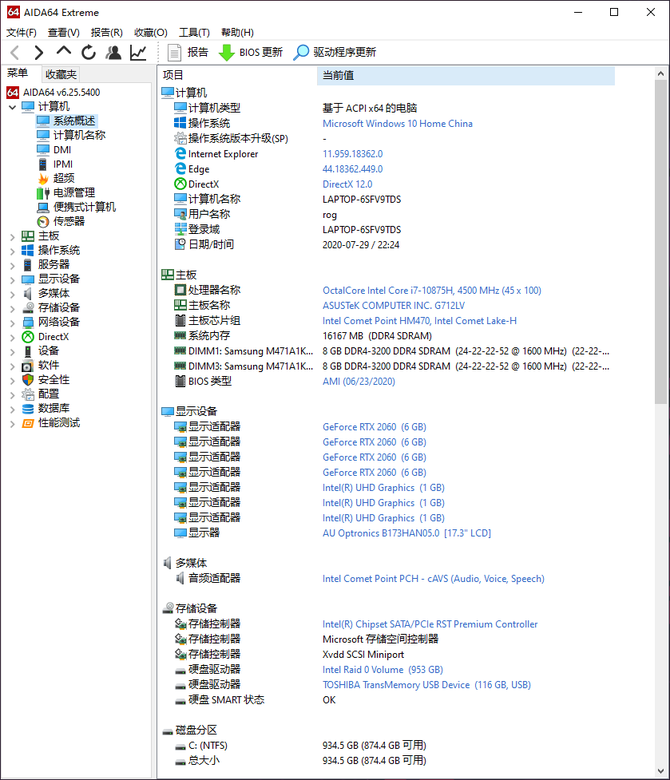
Task: Open 报告 report wizard from toolbar
Action: [x=187, y=52]
